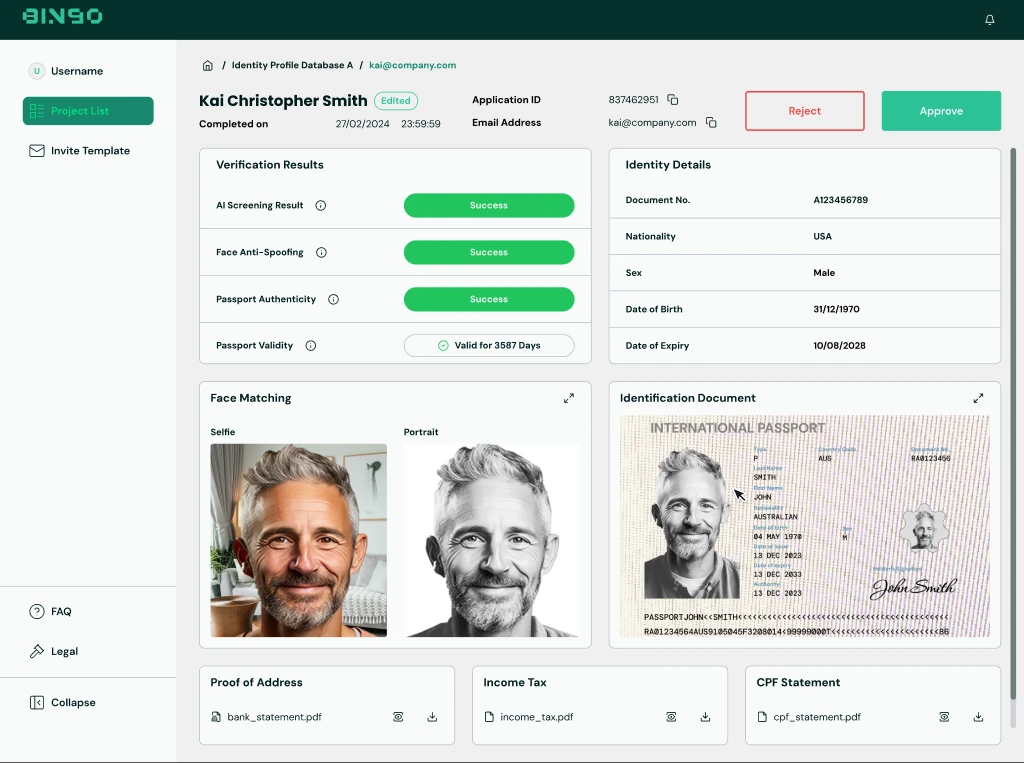Click Date of Birth value 31/12/1970
Image resolution: width=1024 pixels, height=763 pixels.
point(836,309)
